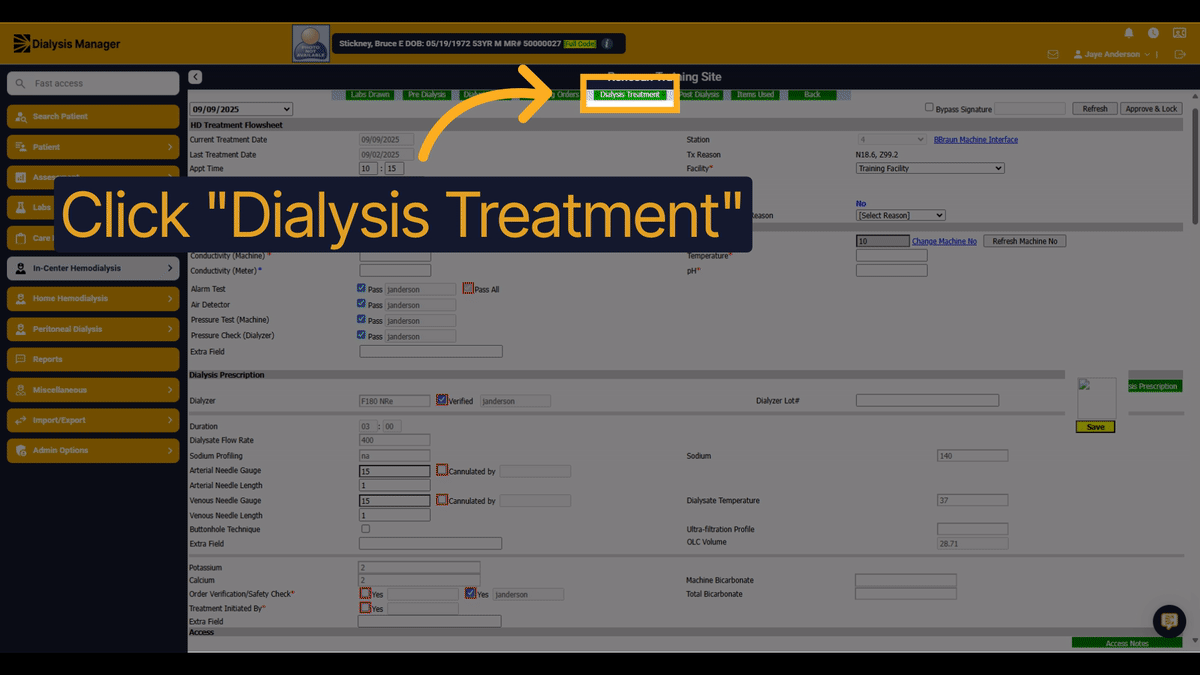Open the BBraun Machine Interface link

point(976,140)
